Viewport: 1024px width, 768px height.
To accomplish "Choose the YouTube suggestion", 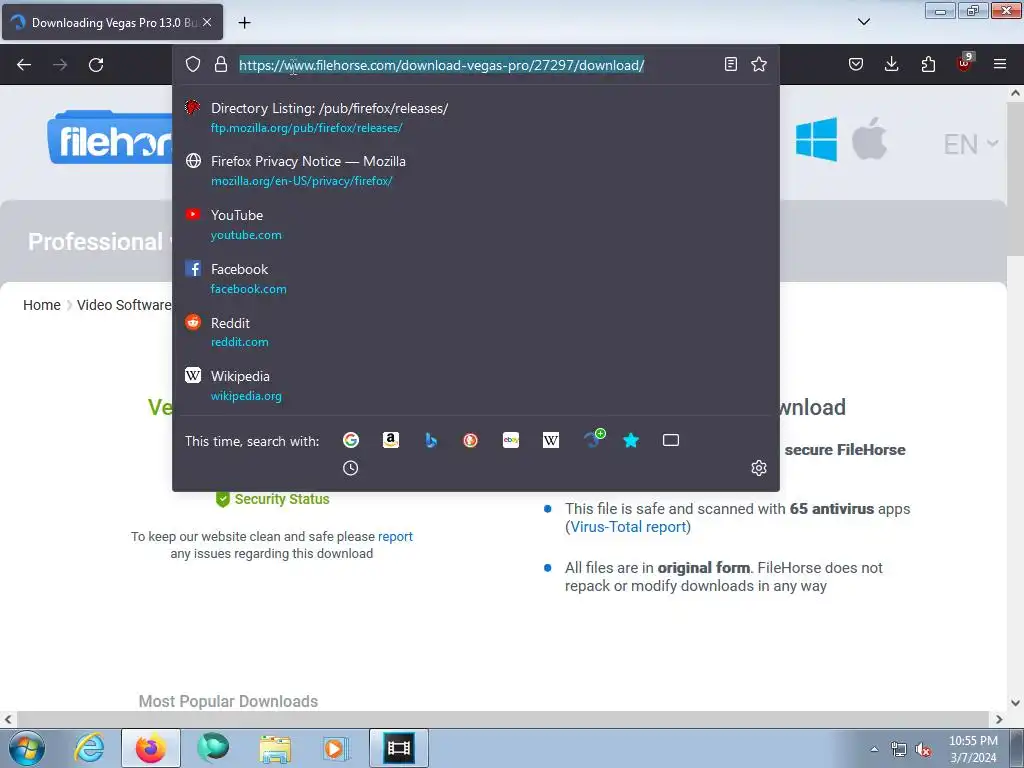I will pos(475,224).
